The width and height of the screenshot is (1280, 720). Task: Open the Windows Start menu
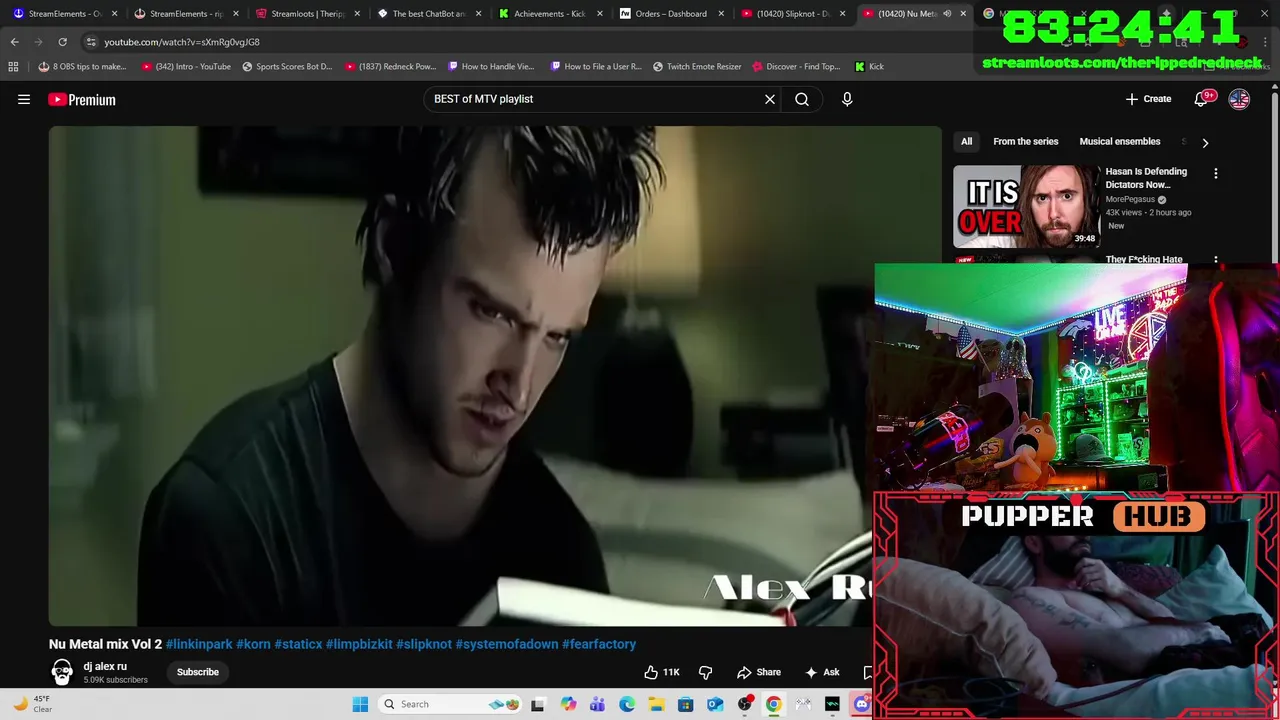click(360, 704)
